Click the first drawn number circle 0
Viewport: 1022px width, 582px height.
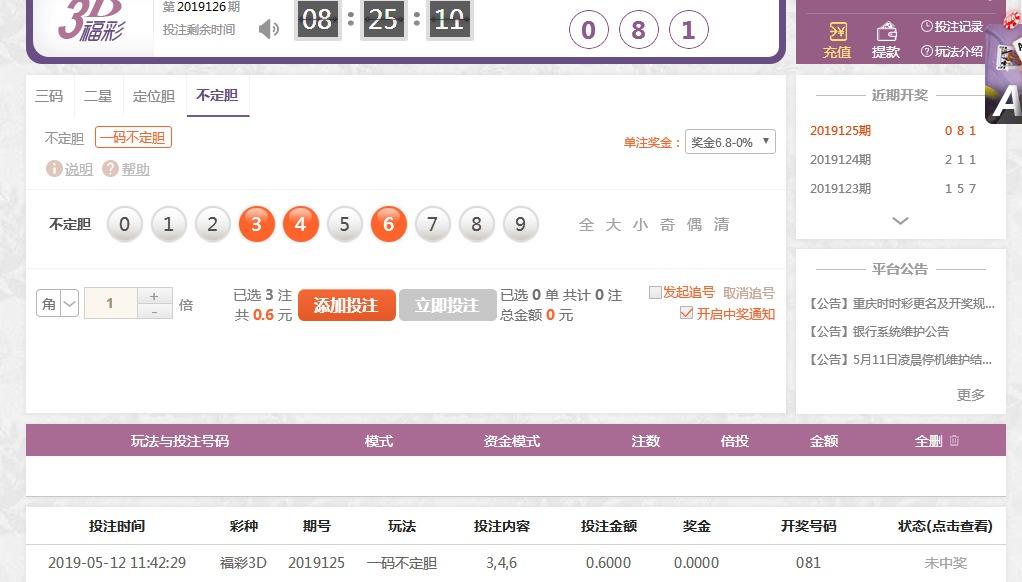point(589,30)
